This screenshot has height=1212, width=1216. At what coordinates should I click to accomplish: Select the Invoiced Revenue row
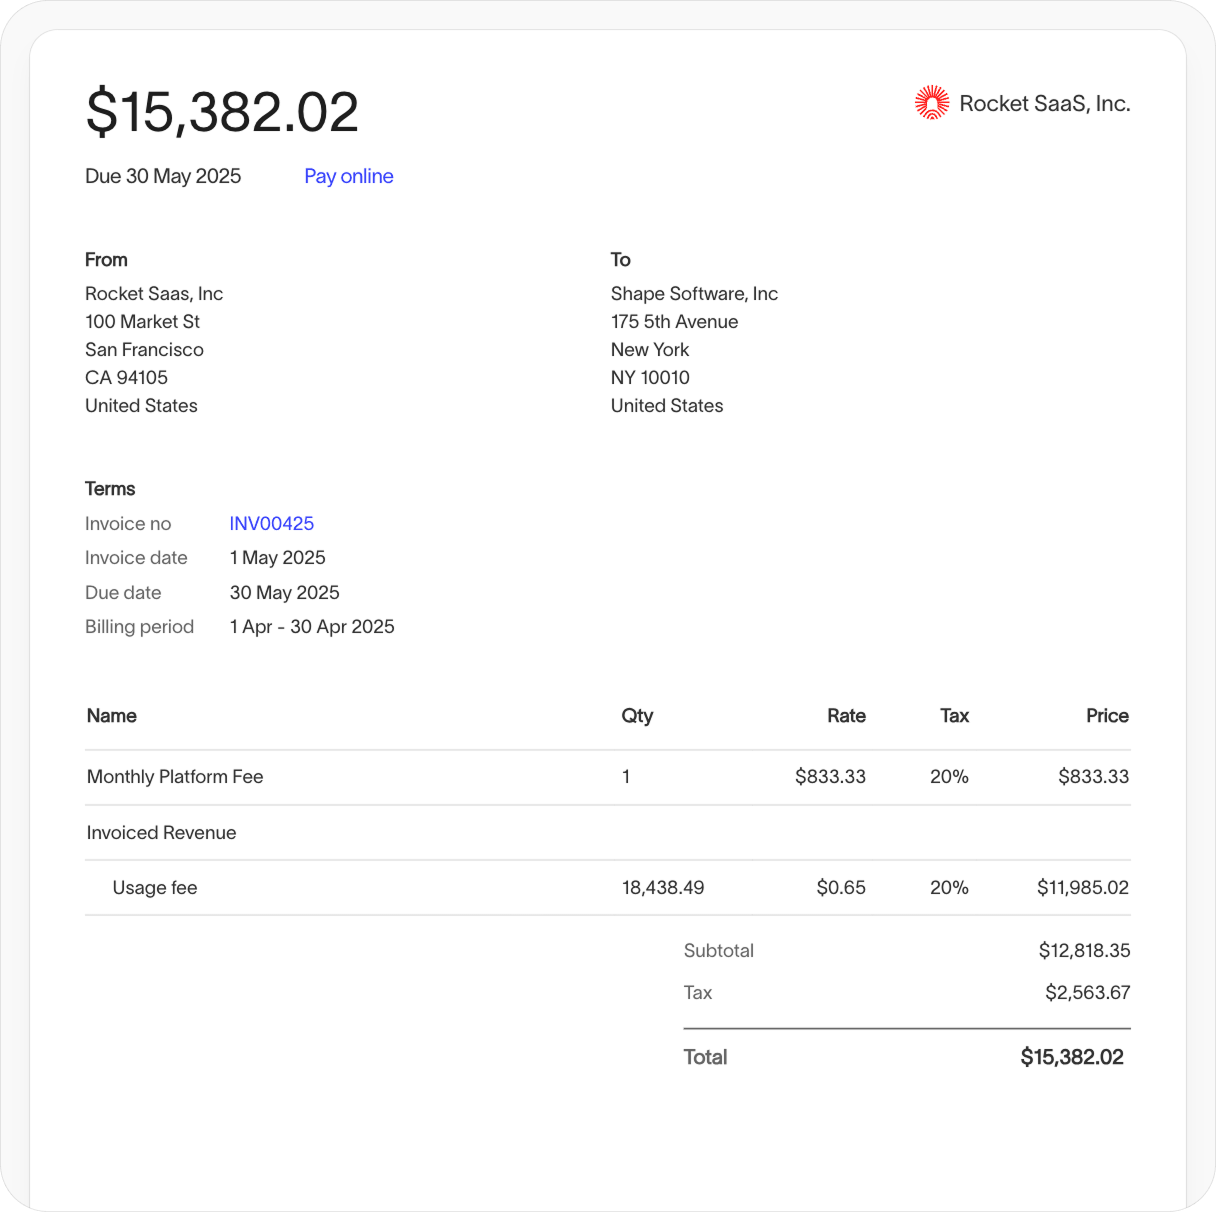tap(161, 832)
